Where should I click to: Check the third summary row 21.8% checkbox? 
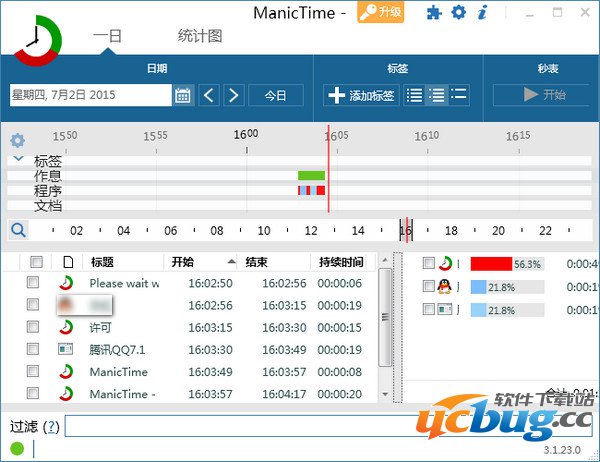429,309
